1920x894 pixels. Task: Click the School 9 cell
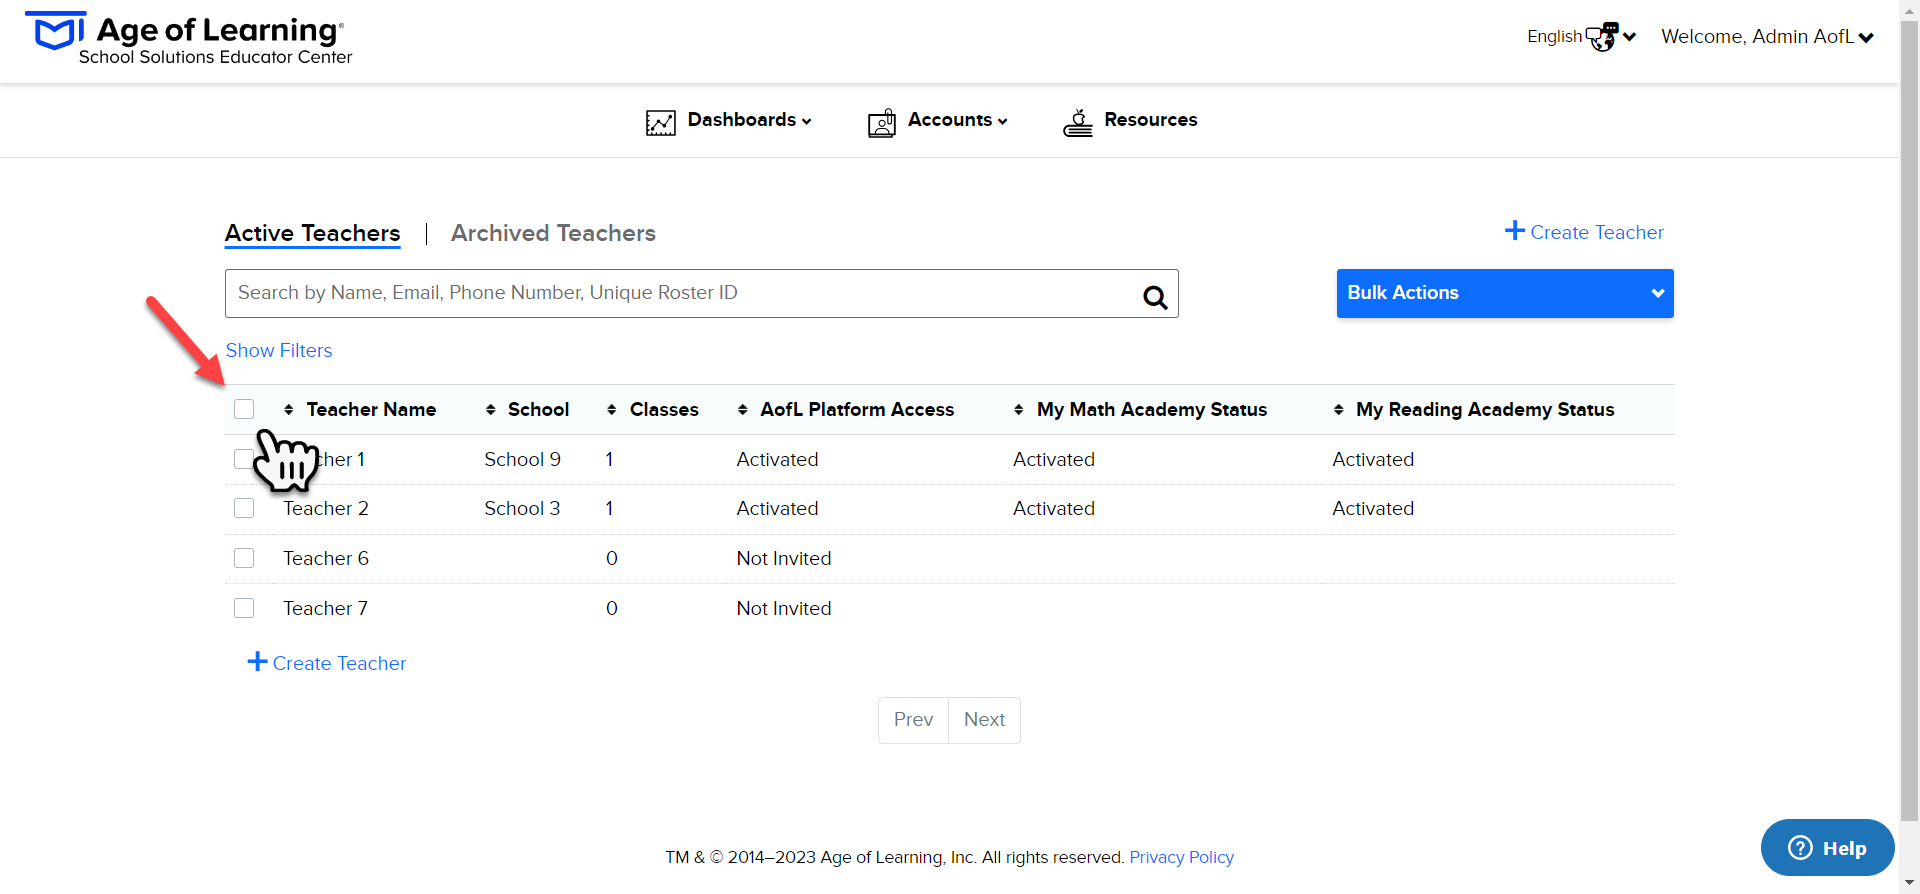coord(522,459)
